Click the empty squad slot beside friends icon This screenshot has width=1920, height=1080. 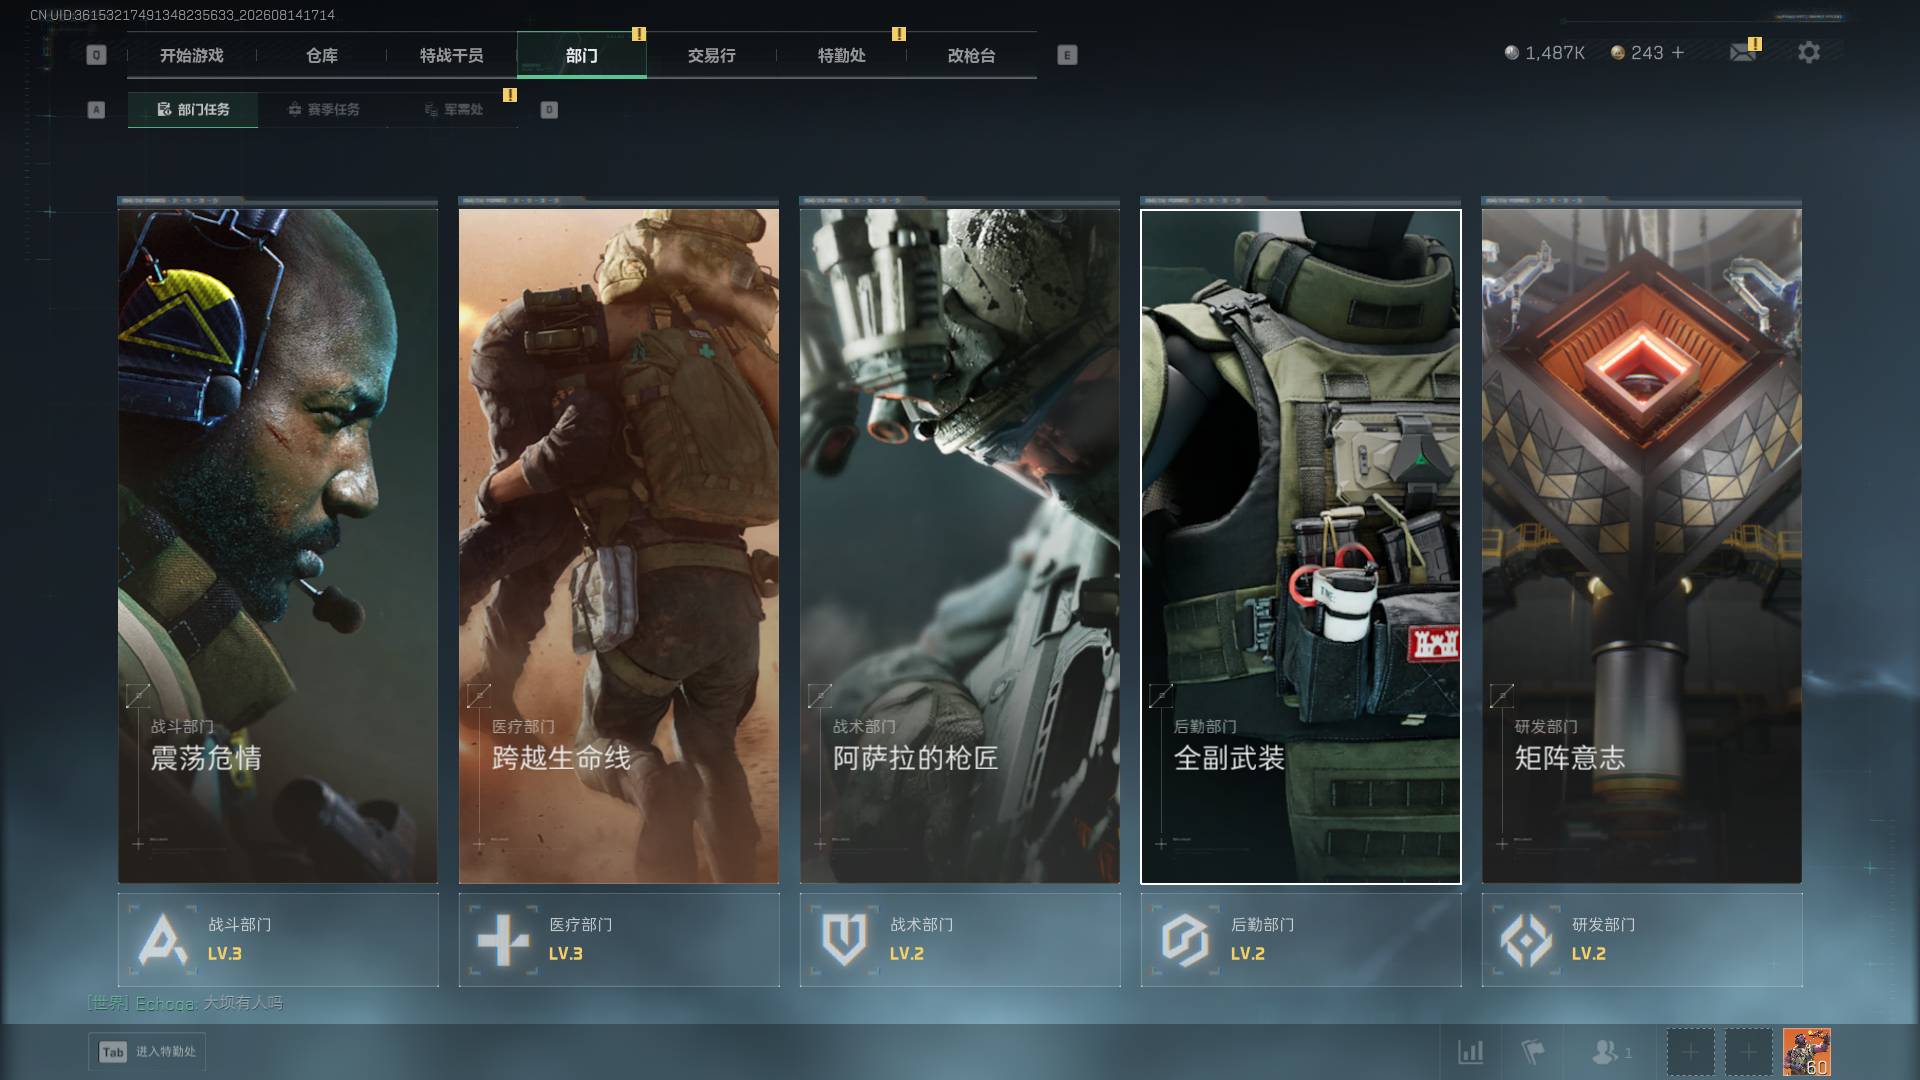(x=1690, y=1052)
